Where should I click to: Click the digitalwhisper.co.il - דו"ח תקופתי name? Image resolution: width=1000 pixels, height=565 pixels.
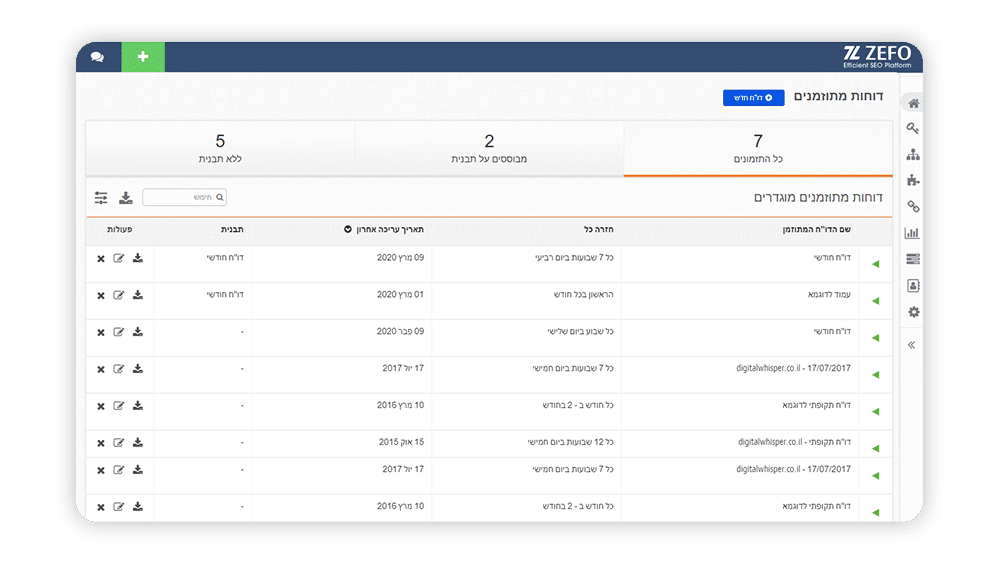795,442
